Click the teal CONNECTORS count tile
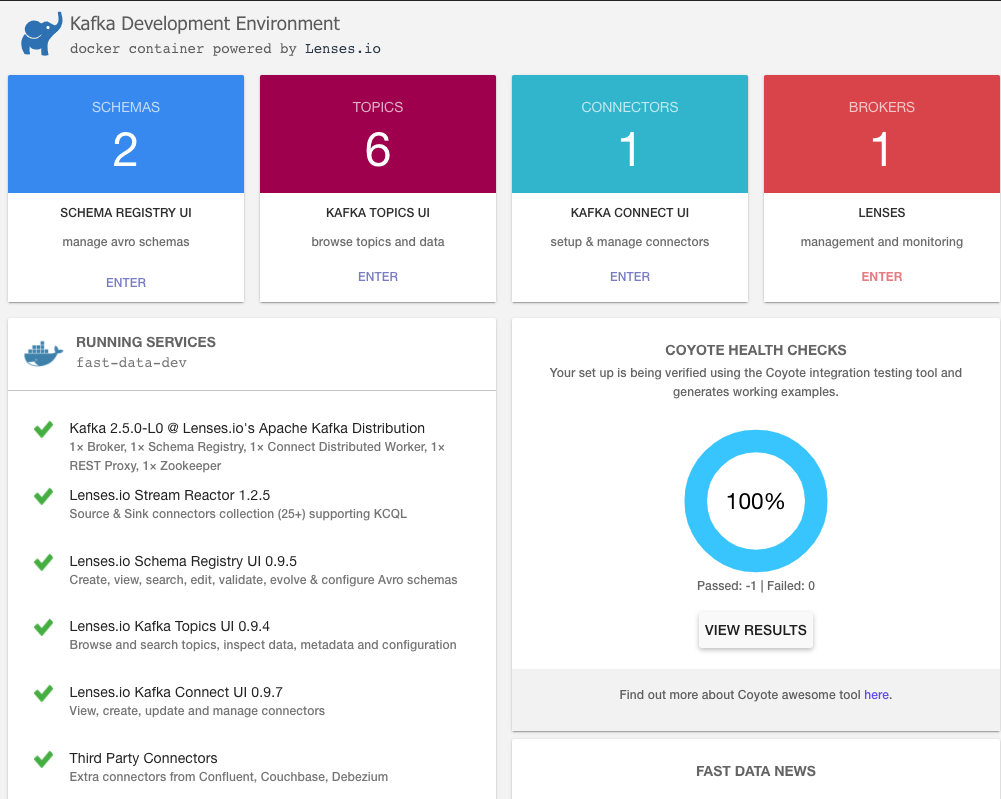 [x=630, y=134]
